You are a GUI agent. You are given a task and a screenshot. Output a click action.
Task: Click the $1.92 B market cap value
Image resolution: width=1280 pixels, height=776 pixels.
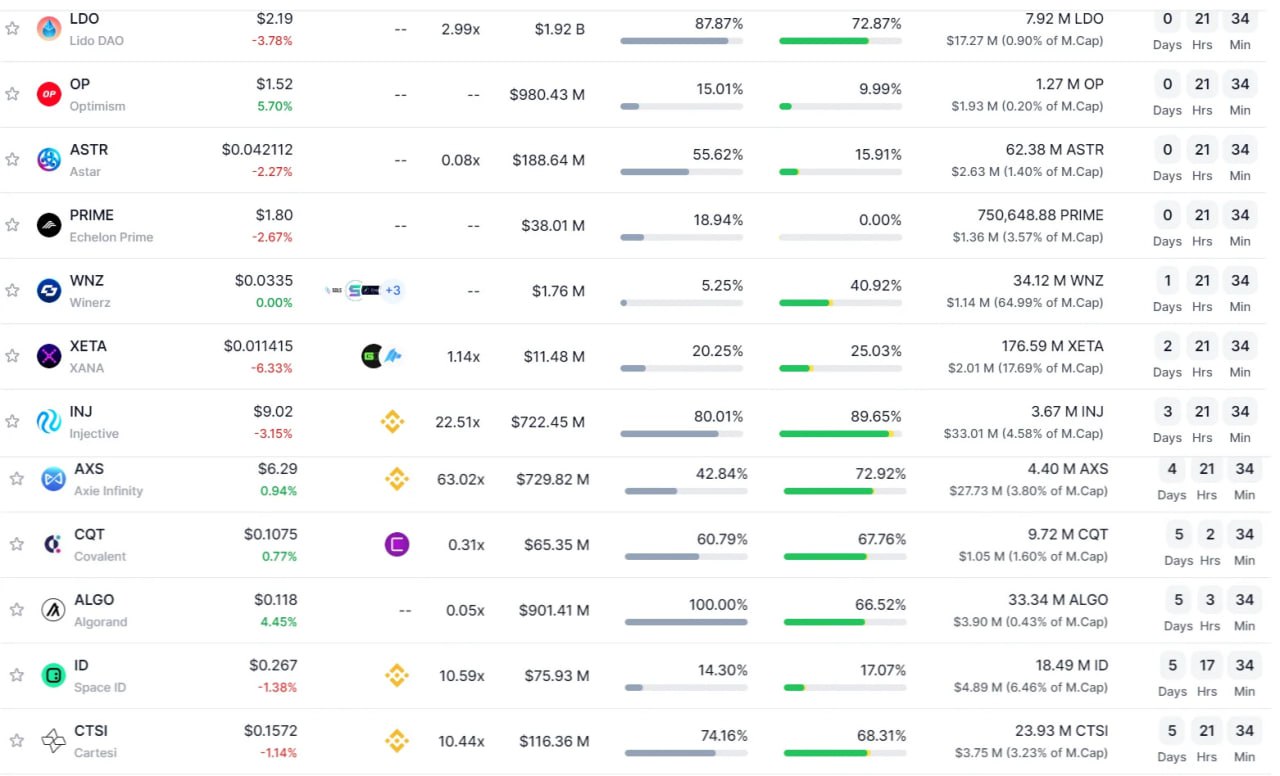[559, 29]
